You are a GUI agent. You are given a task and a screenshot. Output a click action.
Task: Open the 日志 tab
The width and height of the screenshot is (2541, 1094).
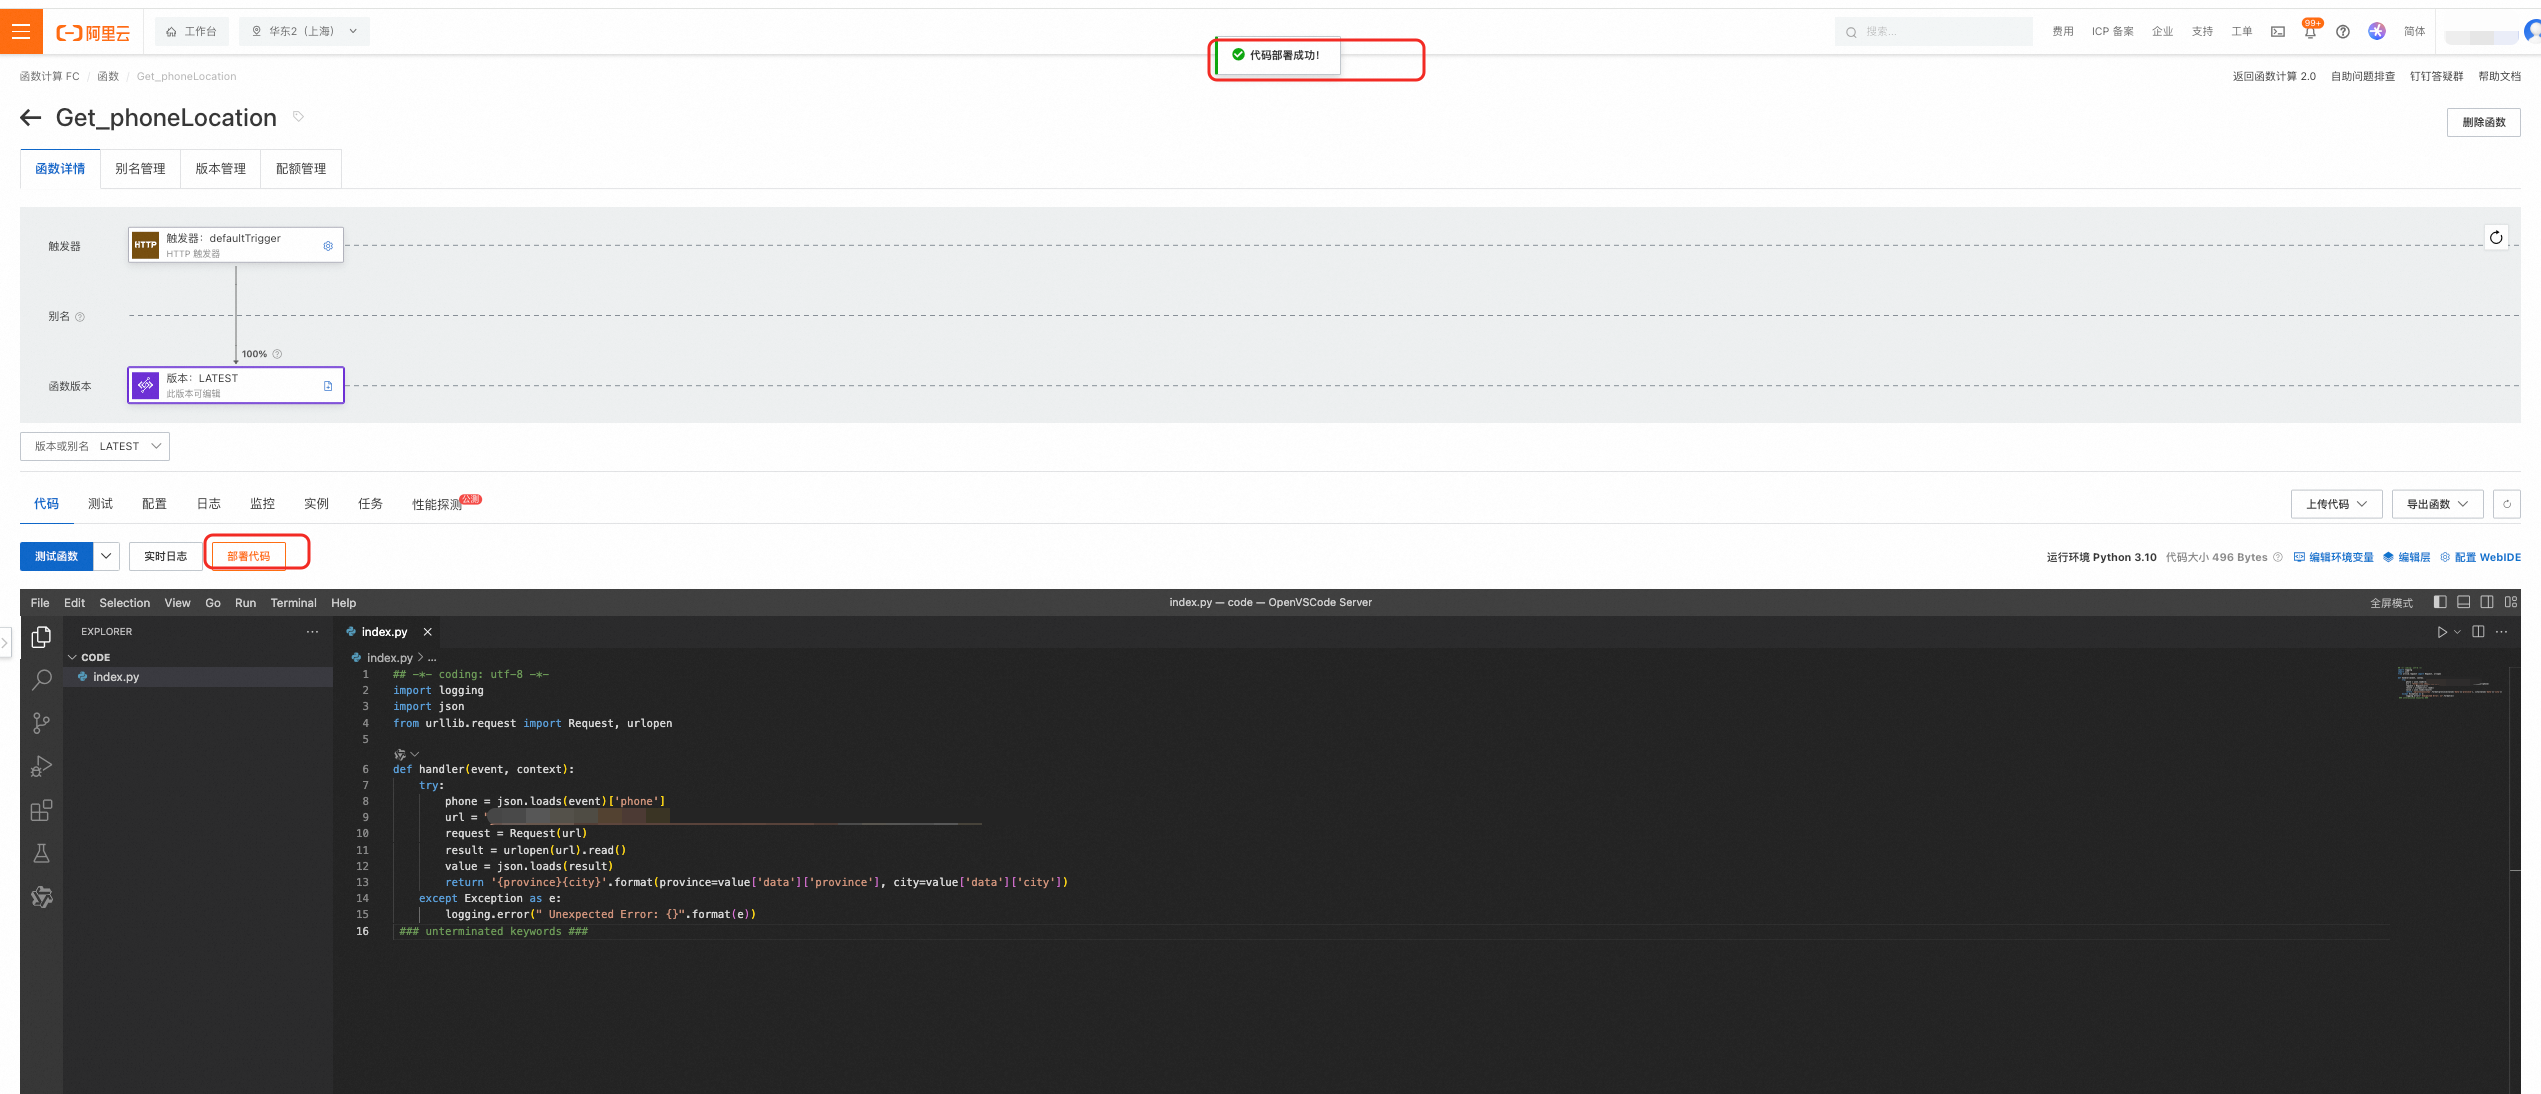click(x=208, y=504)
